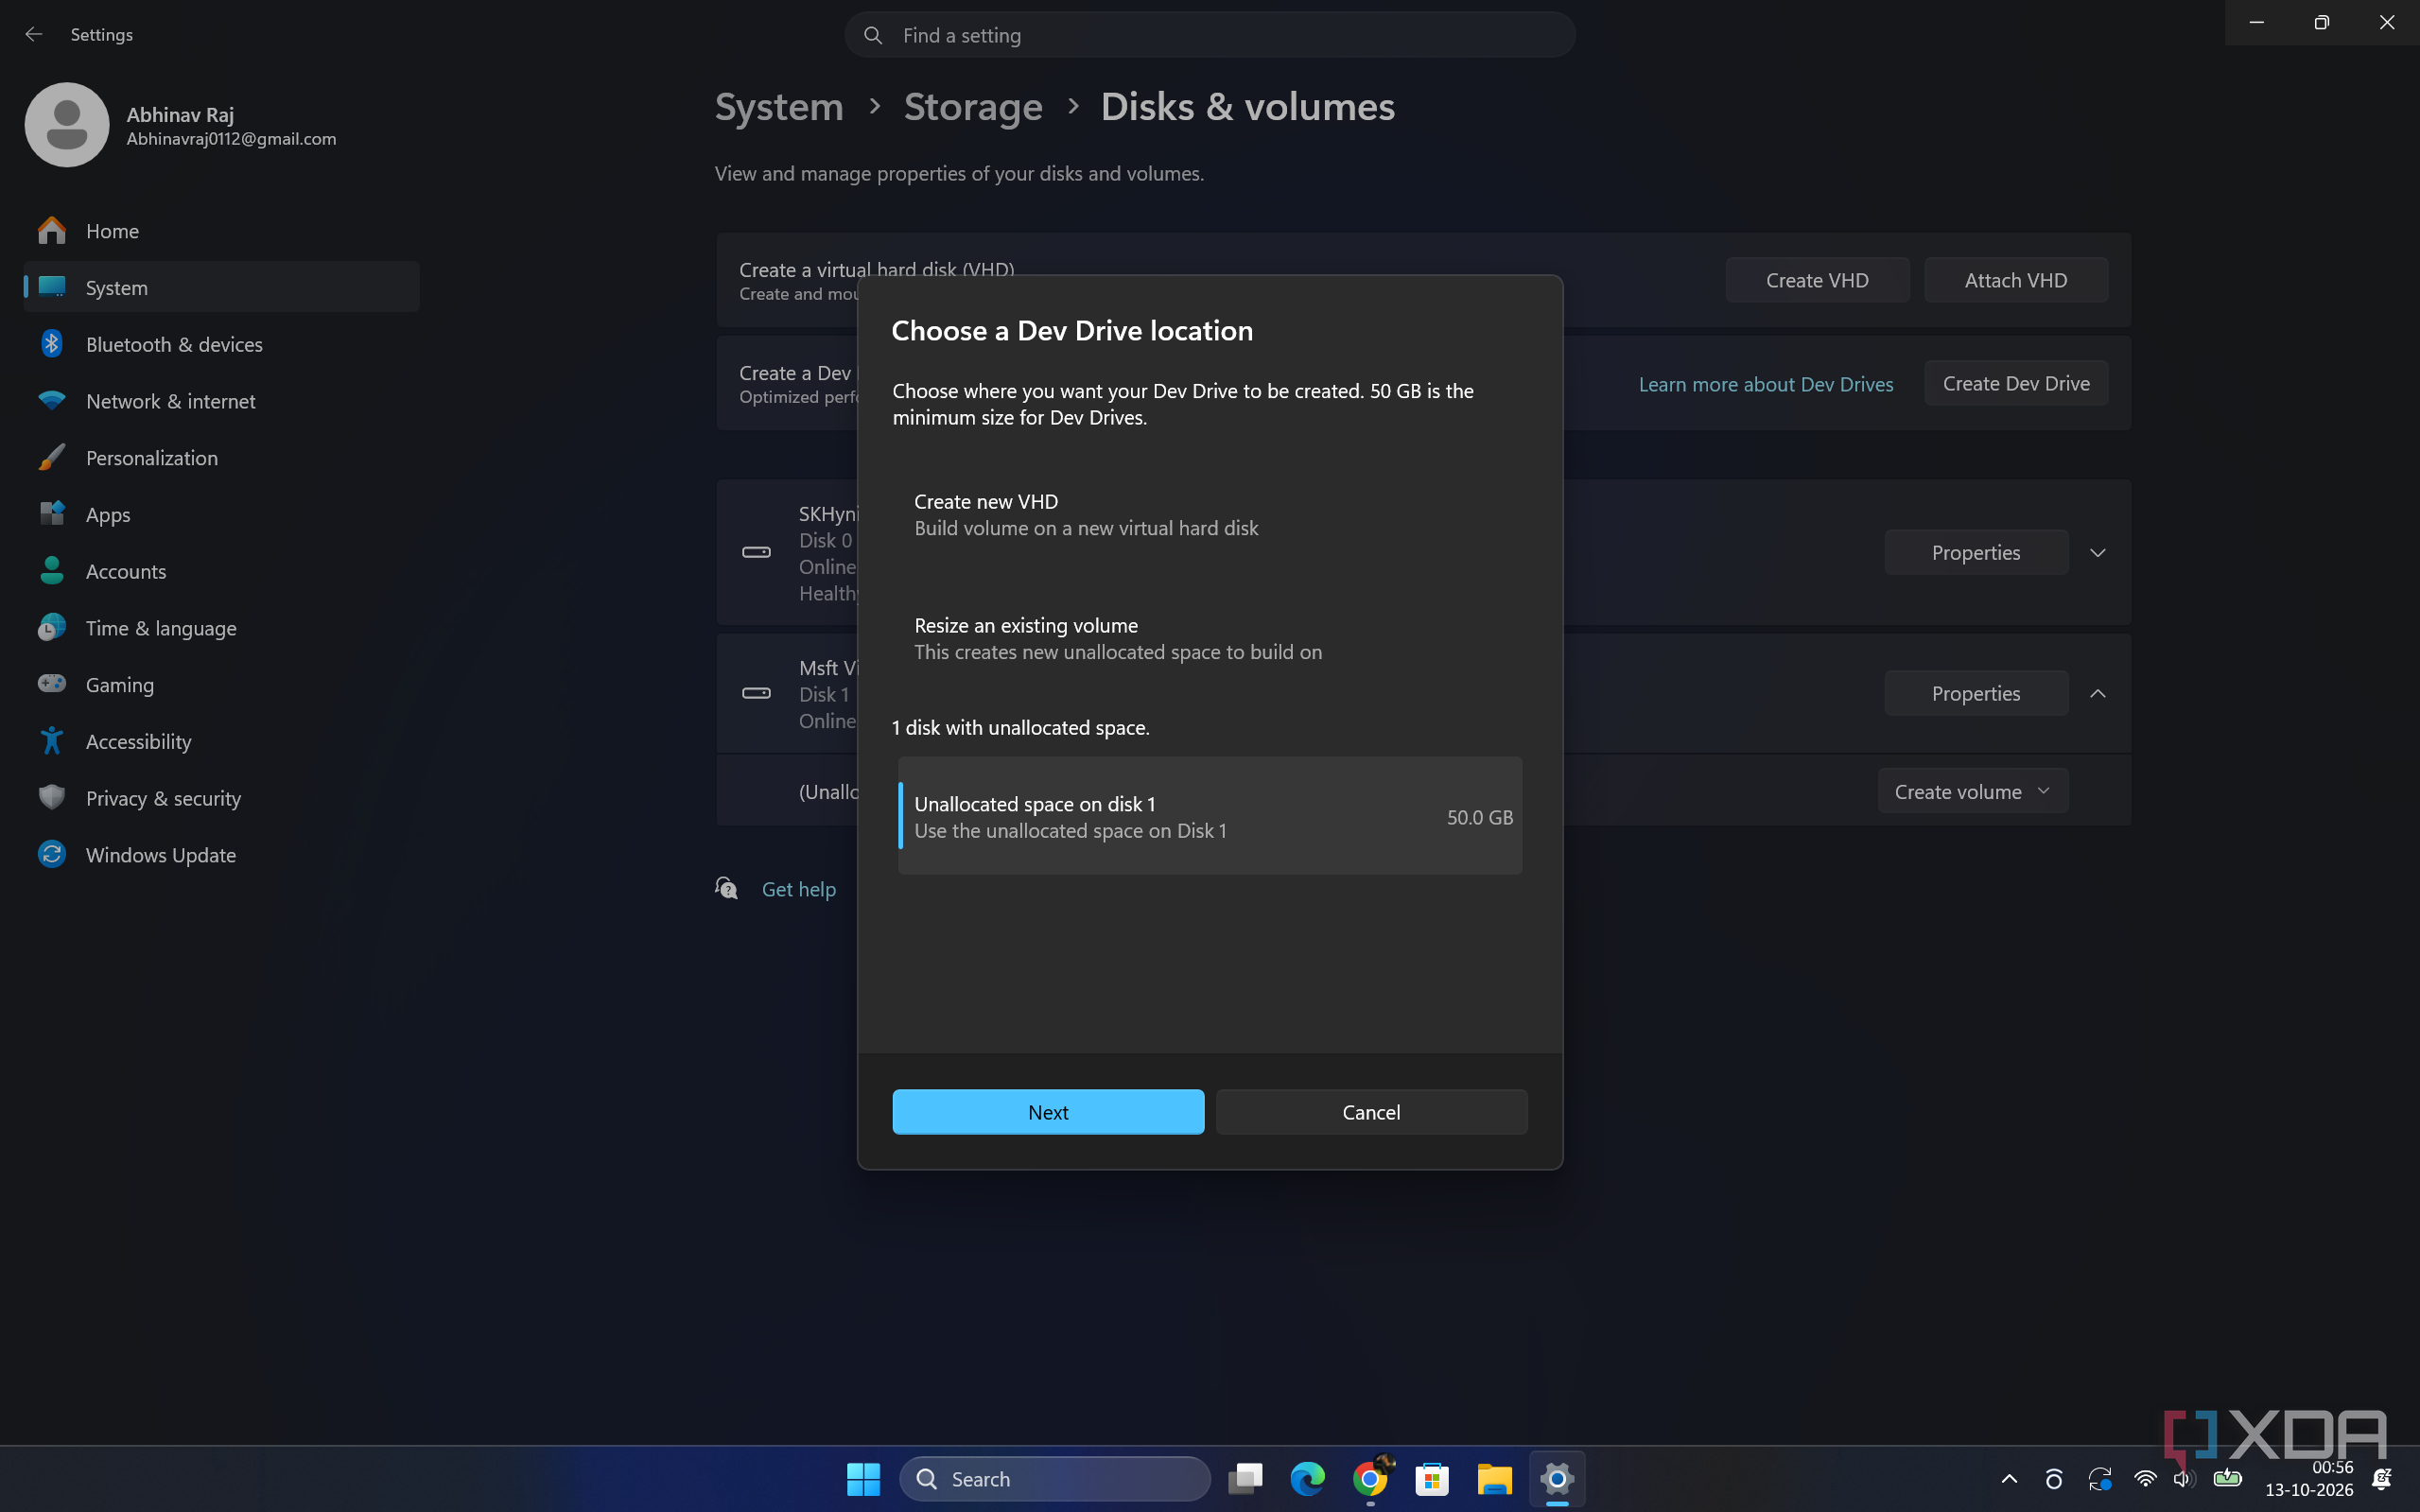Click the Get help link
Screen dimensions: 2420x1512
pyautogui.click(x=799, y=889)
